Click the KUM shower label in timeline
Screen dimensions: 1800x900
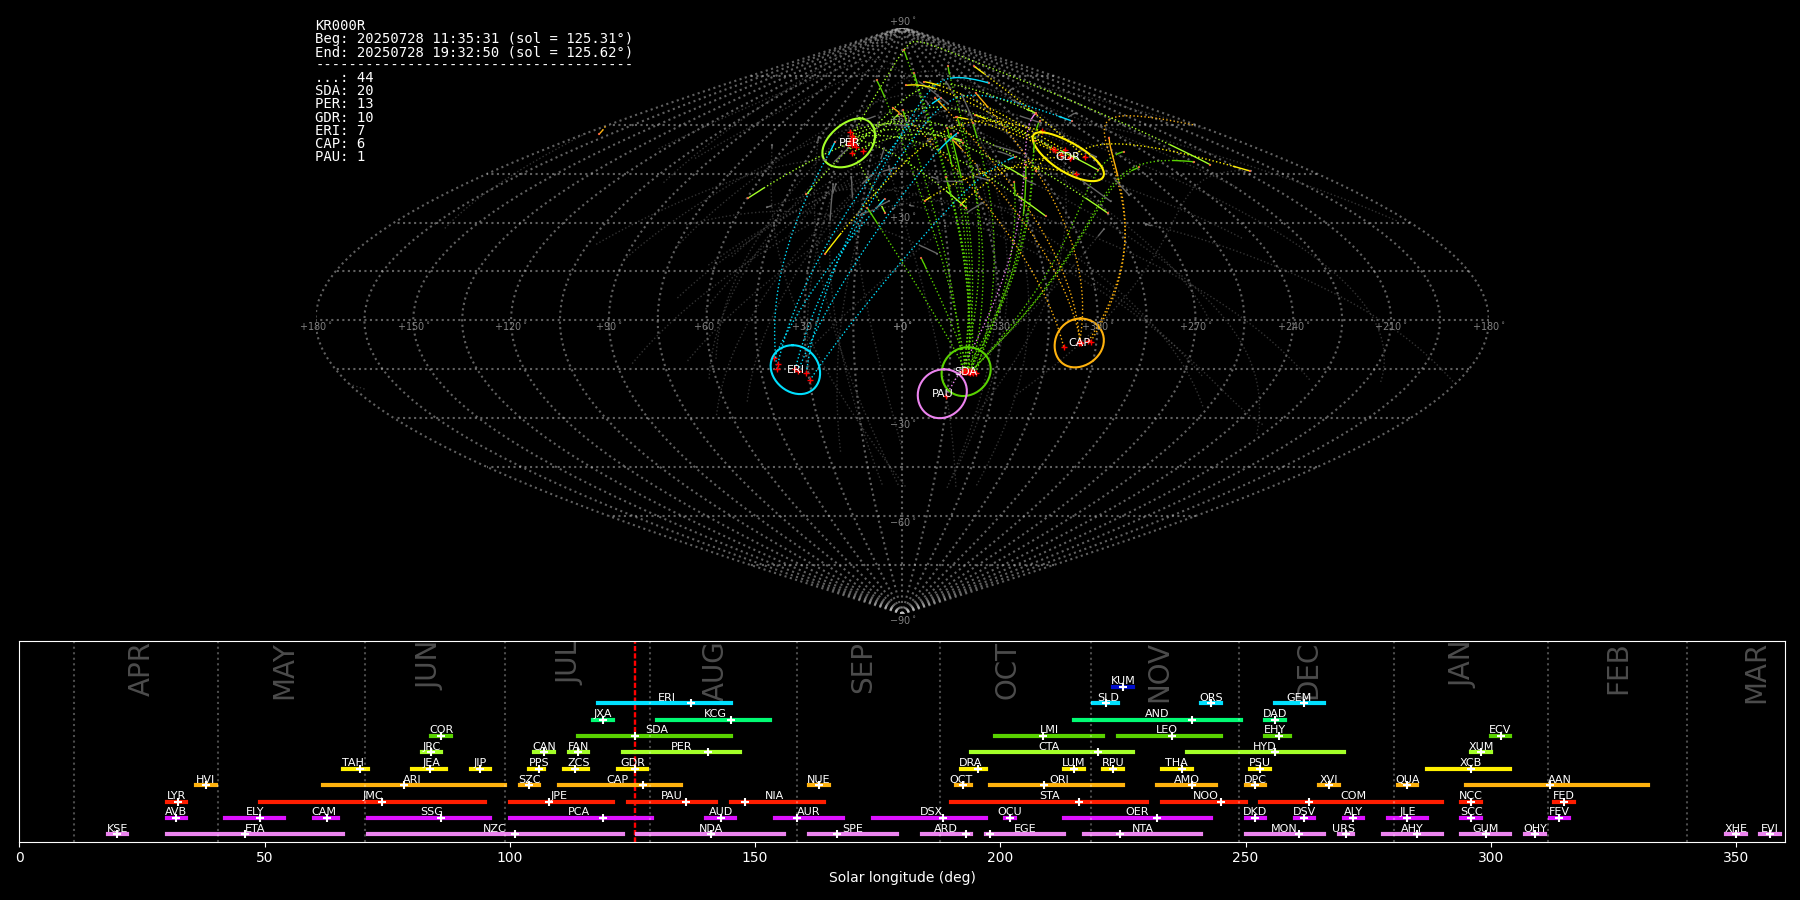(x=1123, y=680)
